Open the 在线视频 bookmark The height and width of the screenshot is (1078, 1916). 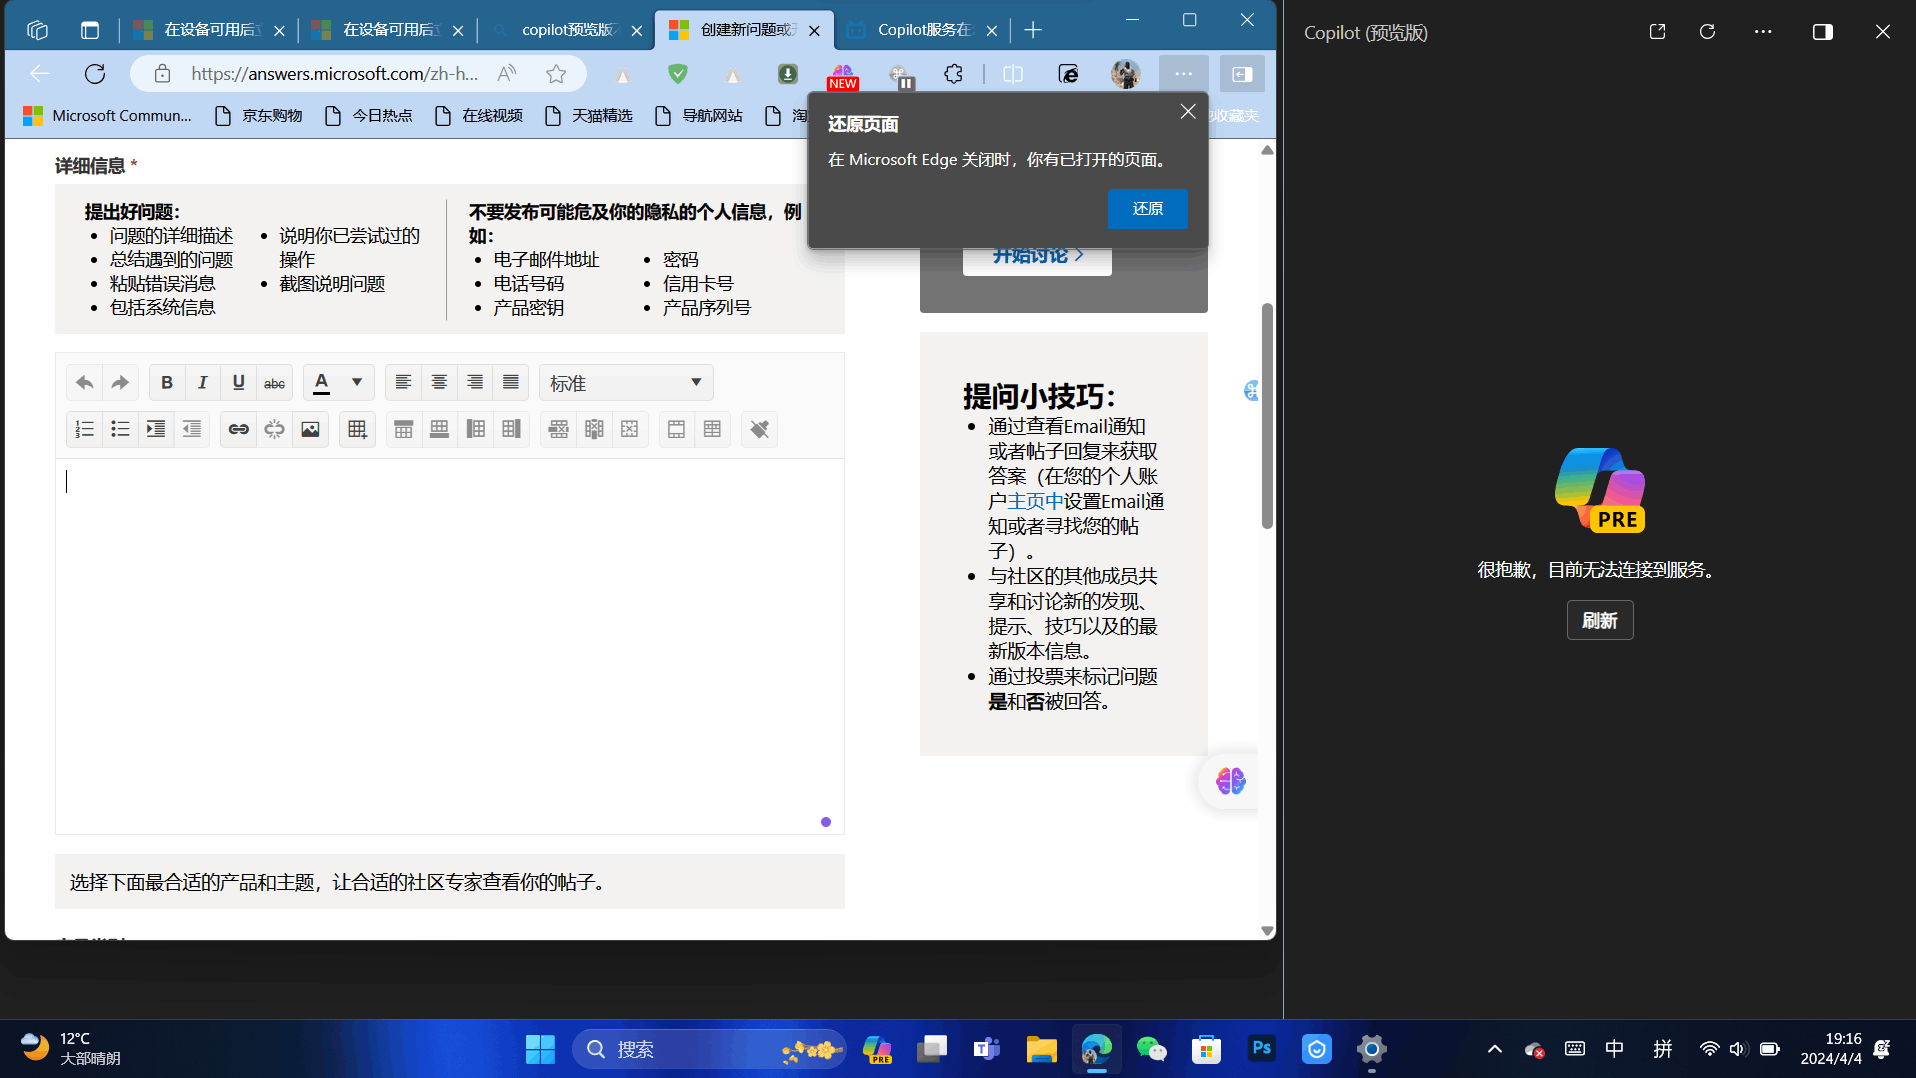click(x=479, y=116)
